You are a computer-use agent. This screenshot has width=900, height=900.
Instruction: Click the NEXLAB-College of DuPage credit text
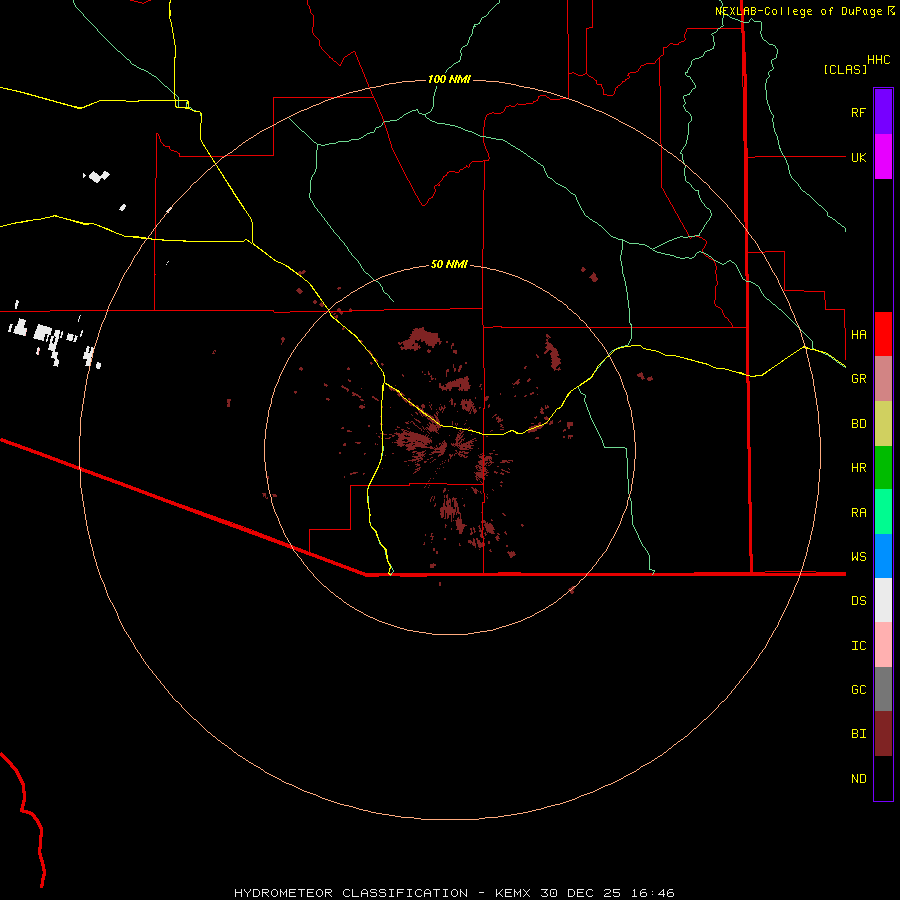coord(804,11)
